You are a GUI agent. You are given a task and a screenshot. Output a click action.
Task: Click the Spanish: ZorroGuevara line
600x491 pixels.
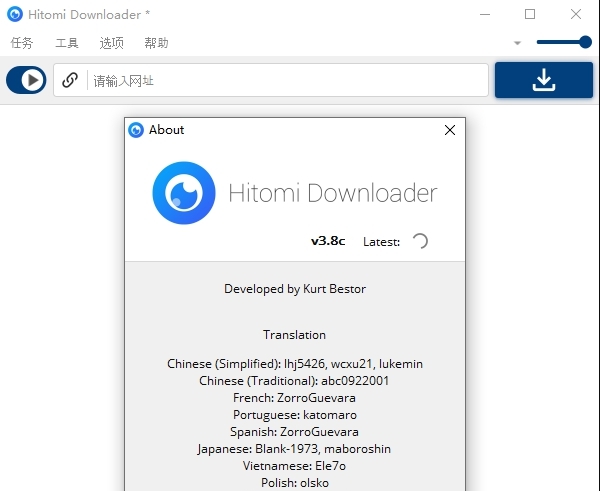pos(294,432)
